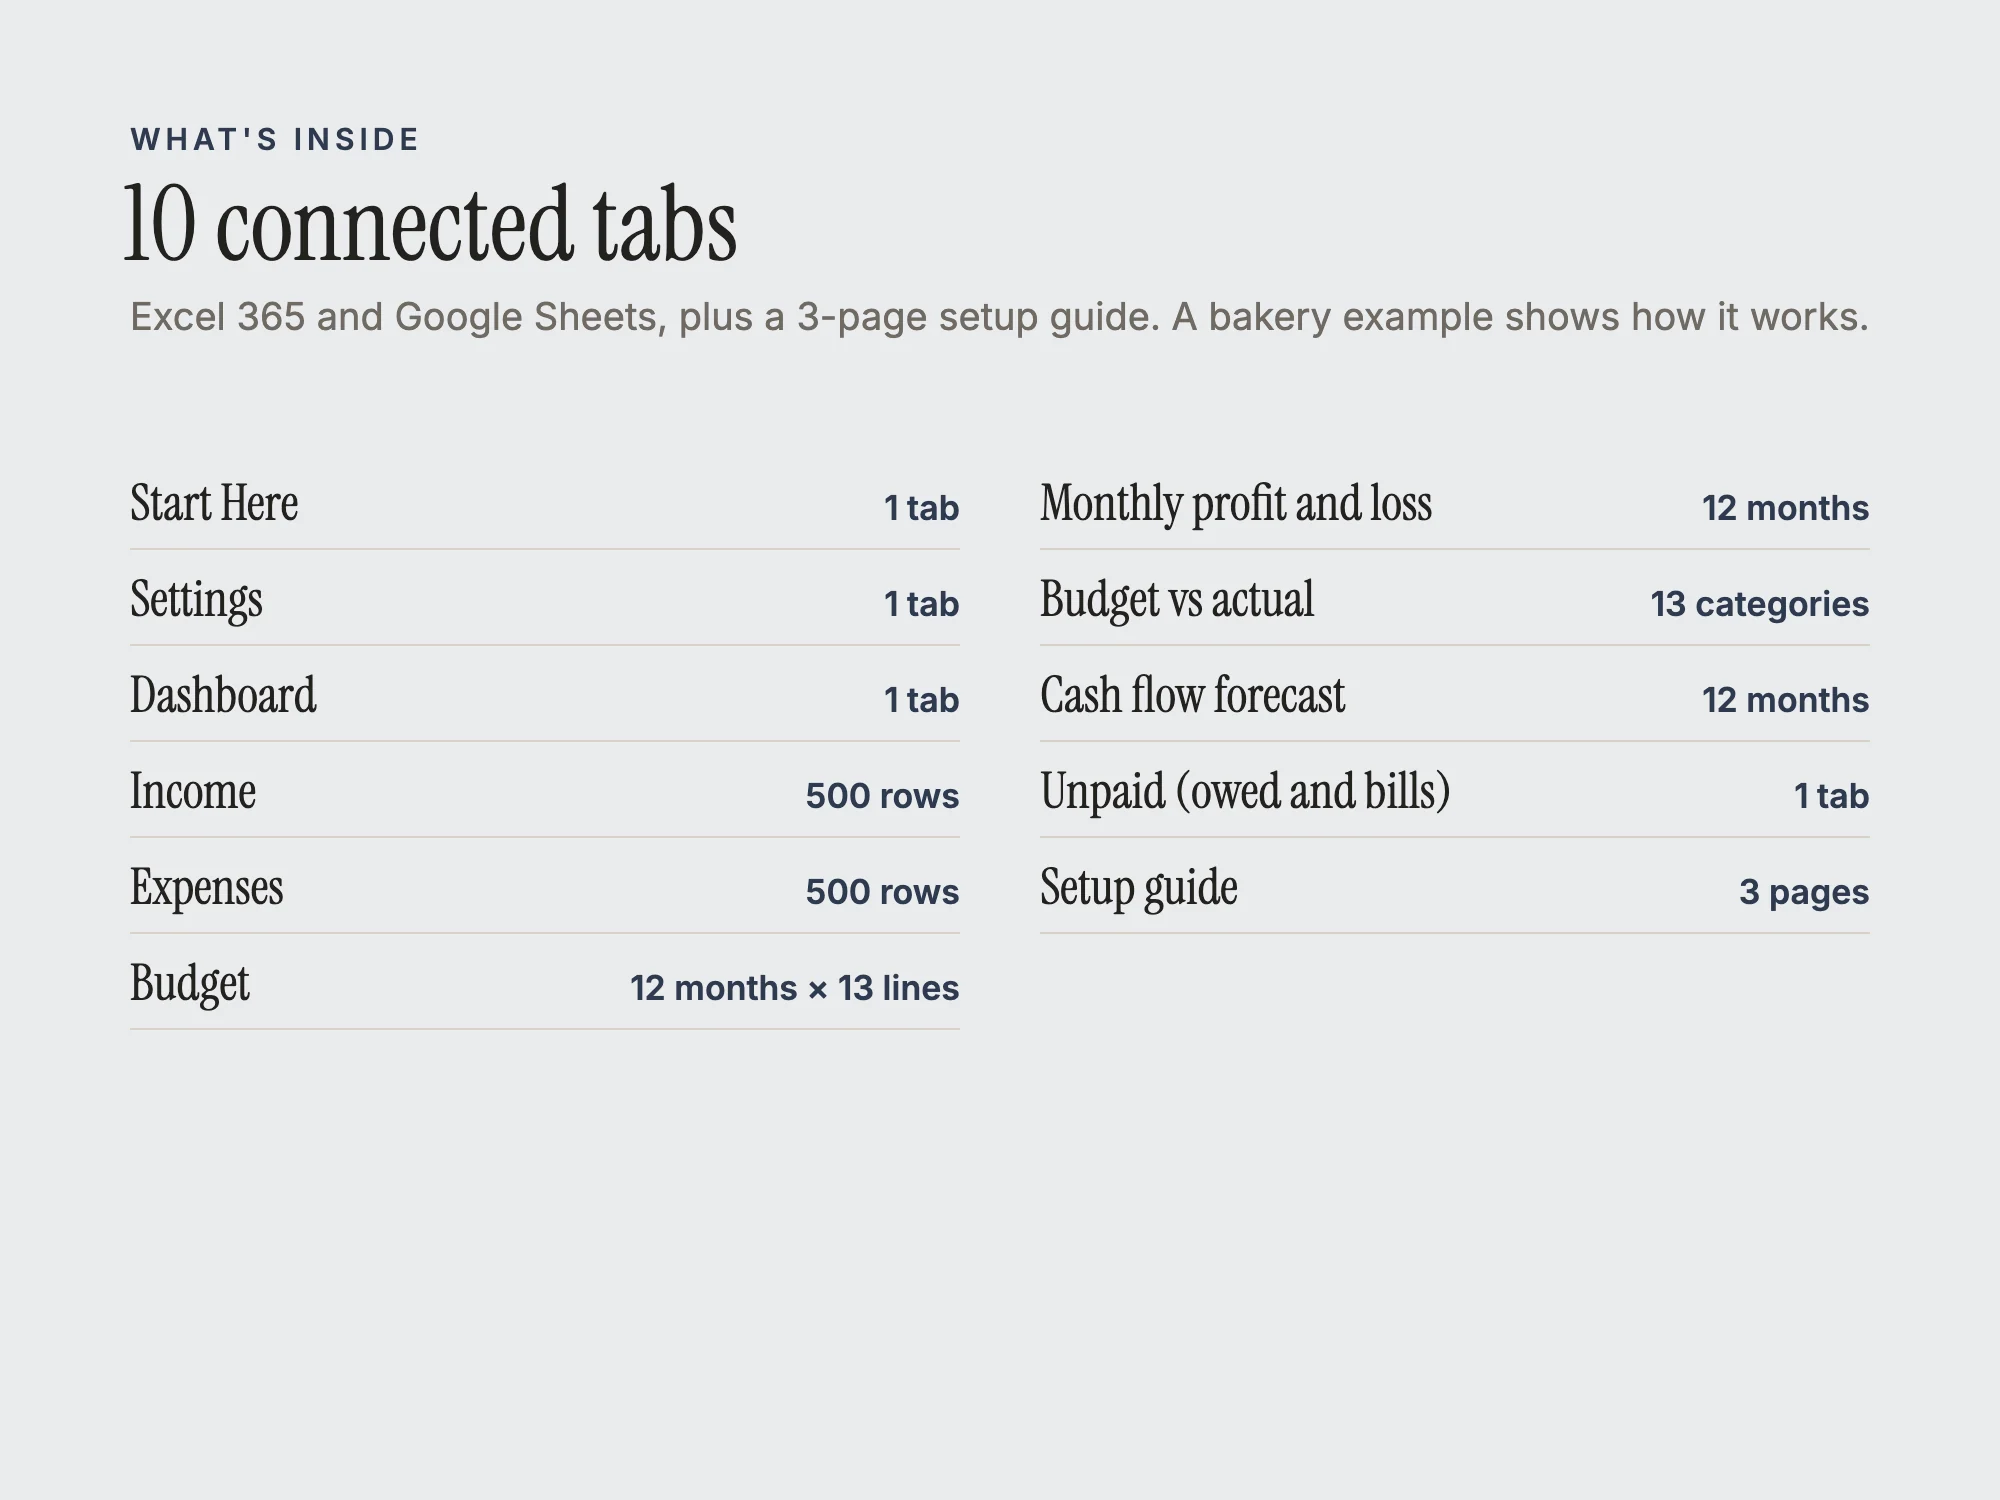Select the Settings row label
Image resolution: width=2000 pixels, height=1500 pixels.
196,600
